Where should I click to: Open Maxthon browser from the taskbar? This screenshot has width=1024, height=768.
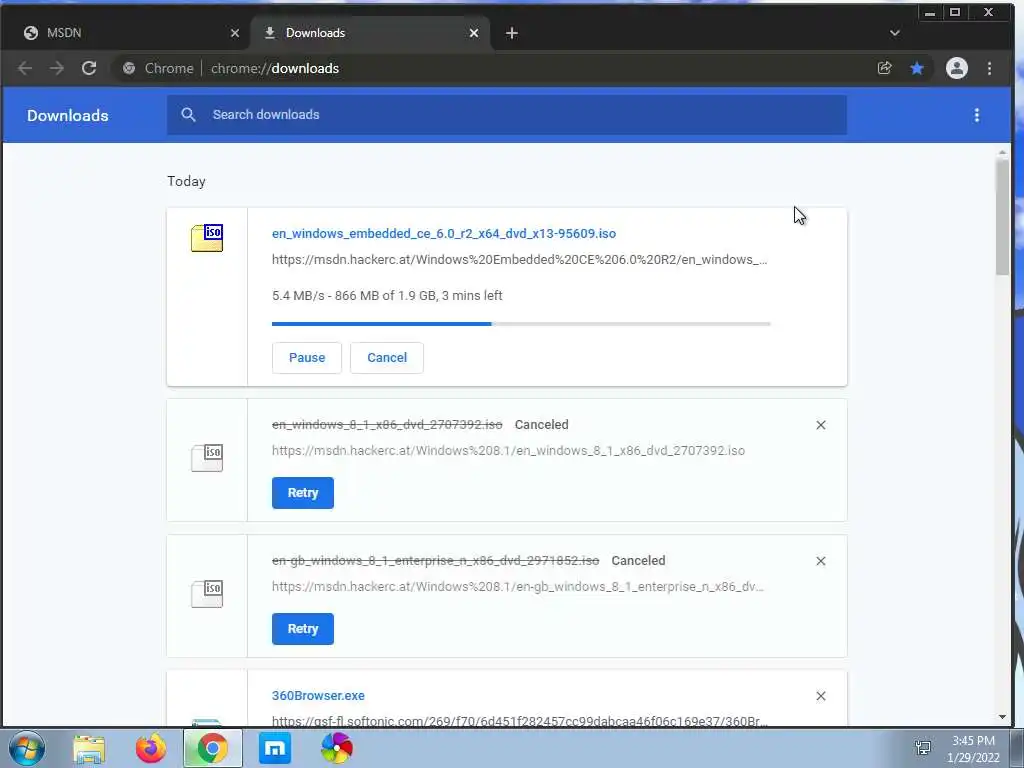point(275,748)
